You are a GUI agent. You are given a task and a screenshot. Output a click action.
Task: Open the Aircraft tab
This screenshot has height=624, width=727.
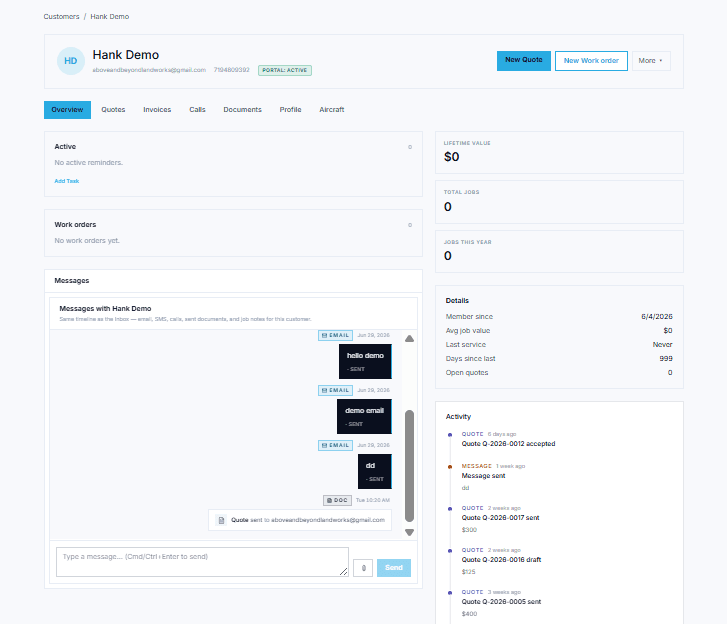coord(332,110)
